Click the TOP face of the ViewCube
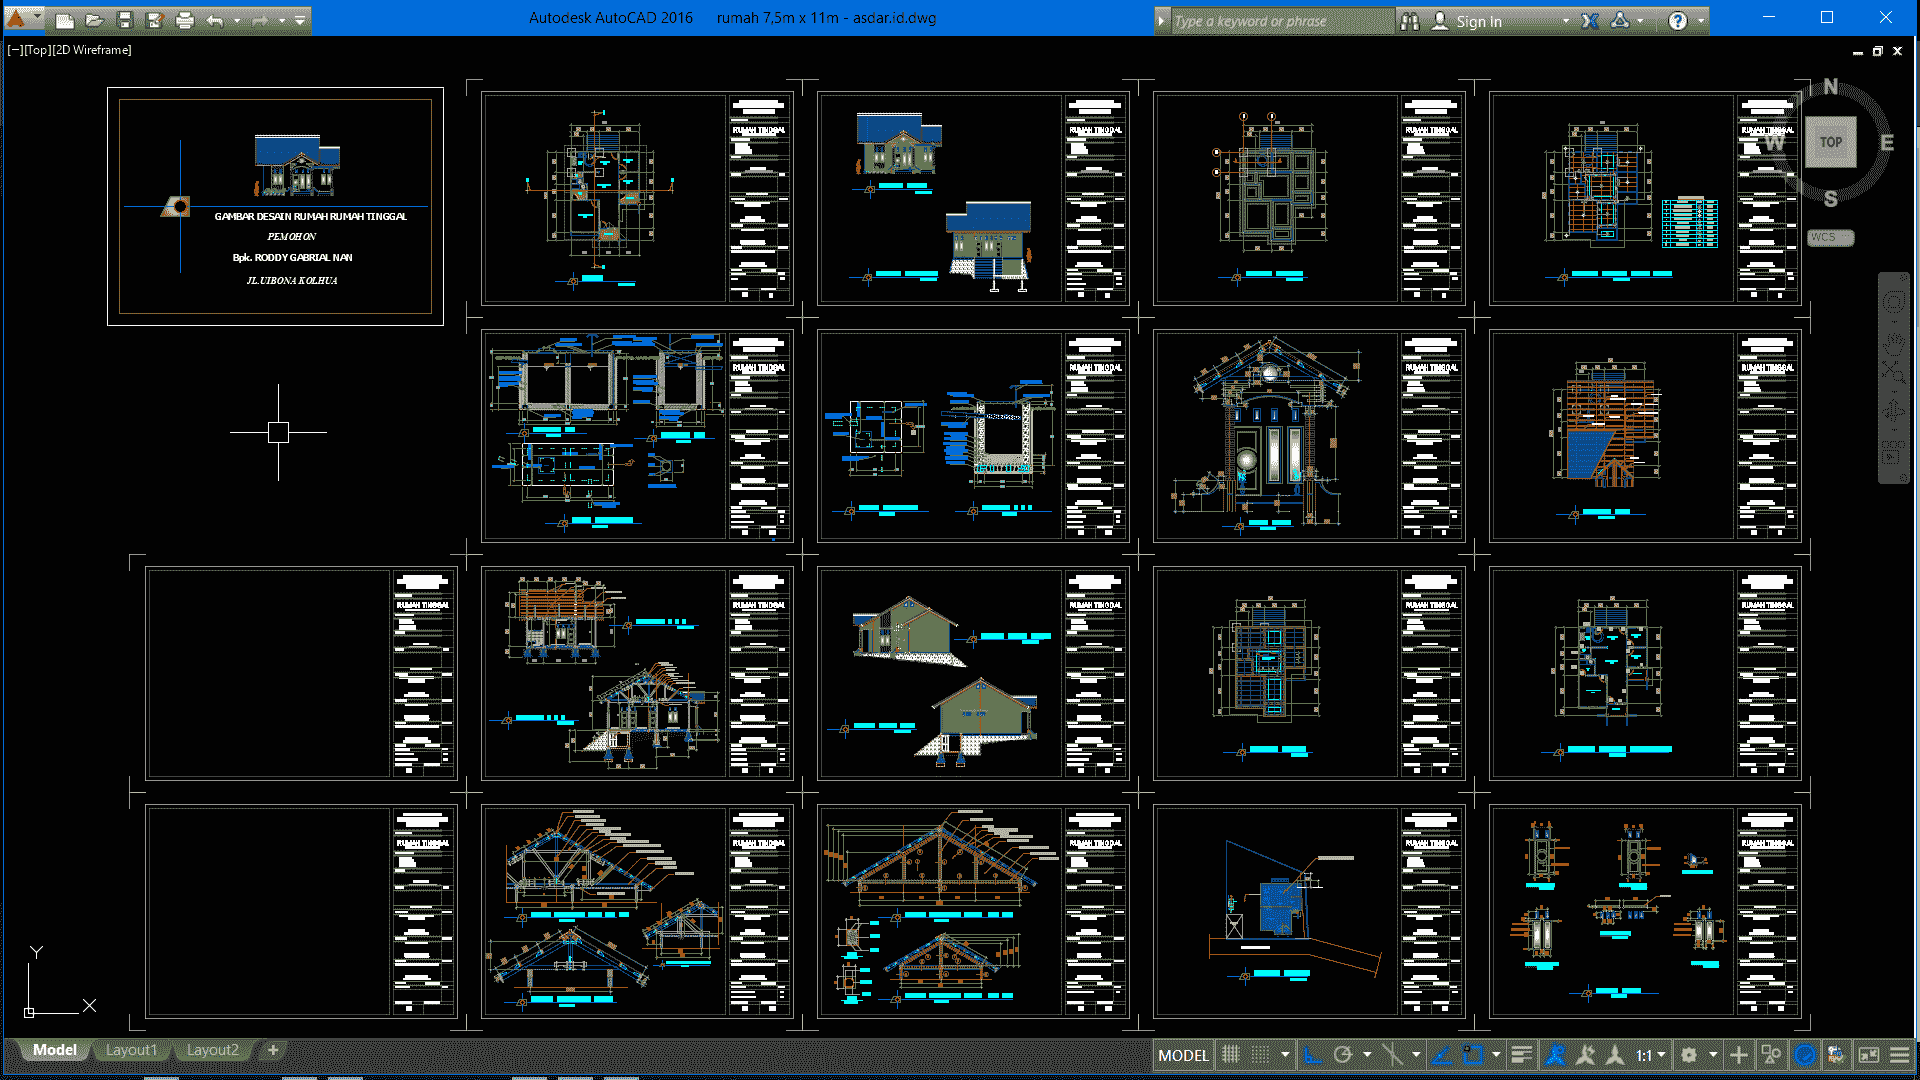This screenshot has height=1080, width=1920. [x=1830, y=142]
